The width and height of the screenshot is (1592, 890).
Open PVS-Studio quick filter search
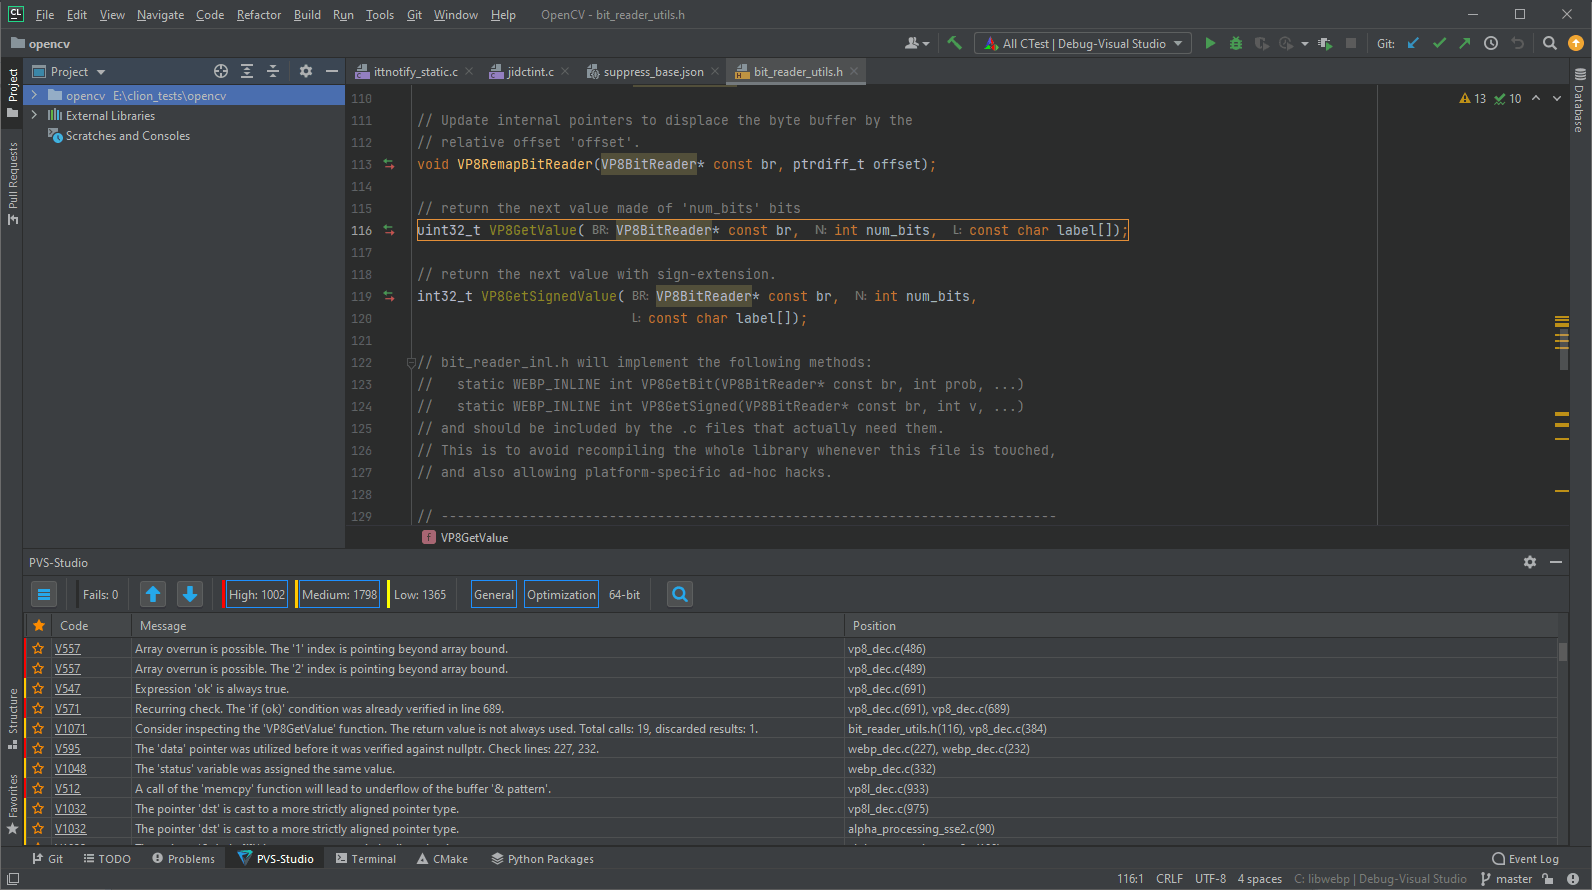(680, 594)
